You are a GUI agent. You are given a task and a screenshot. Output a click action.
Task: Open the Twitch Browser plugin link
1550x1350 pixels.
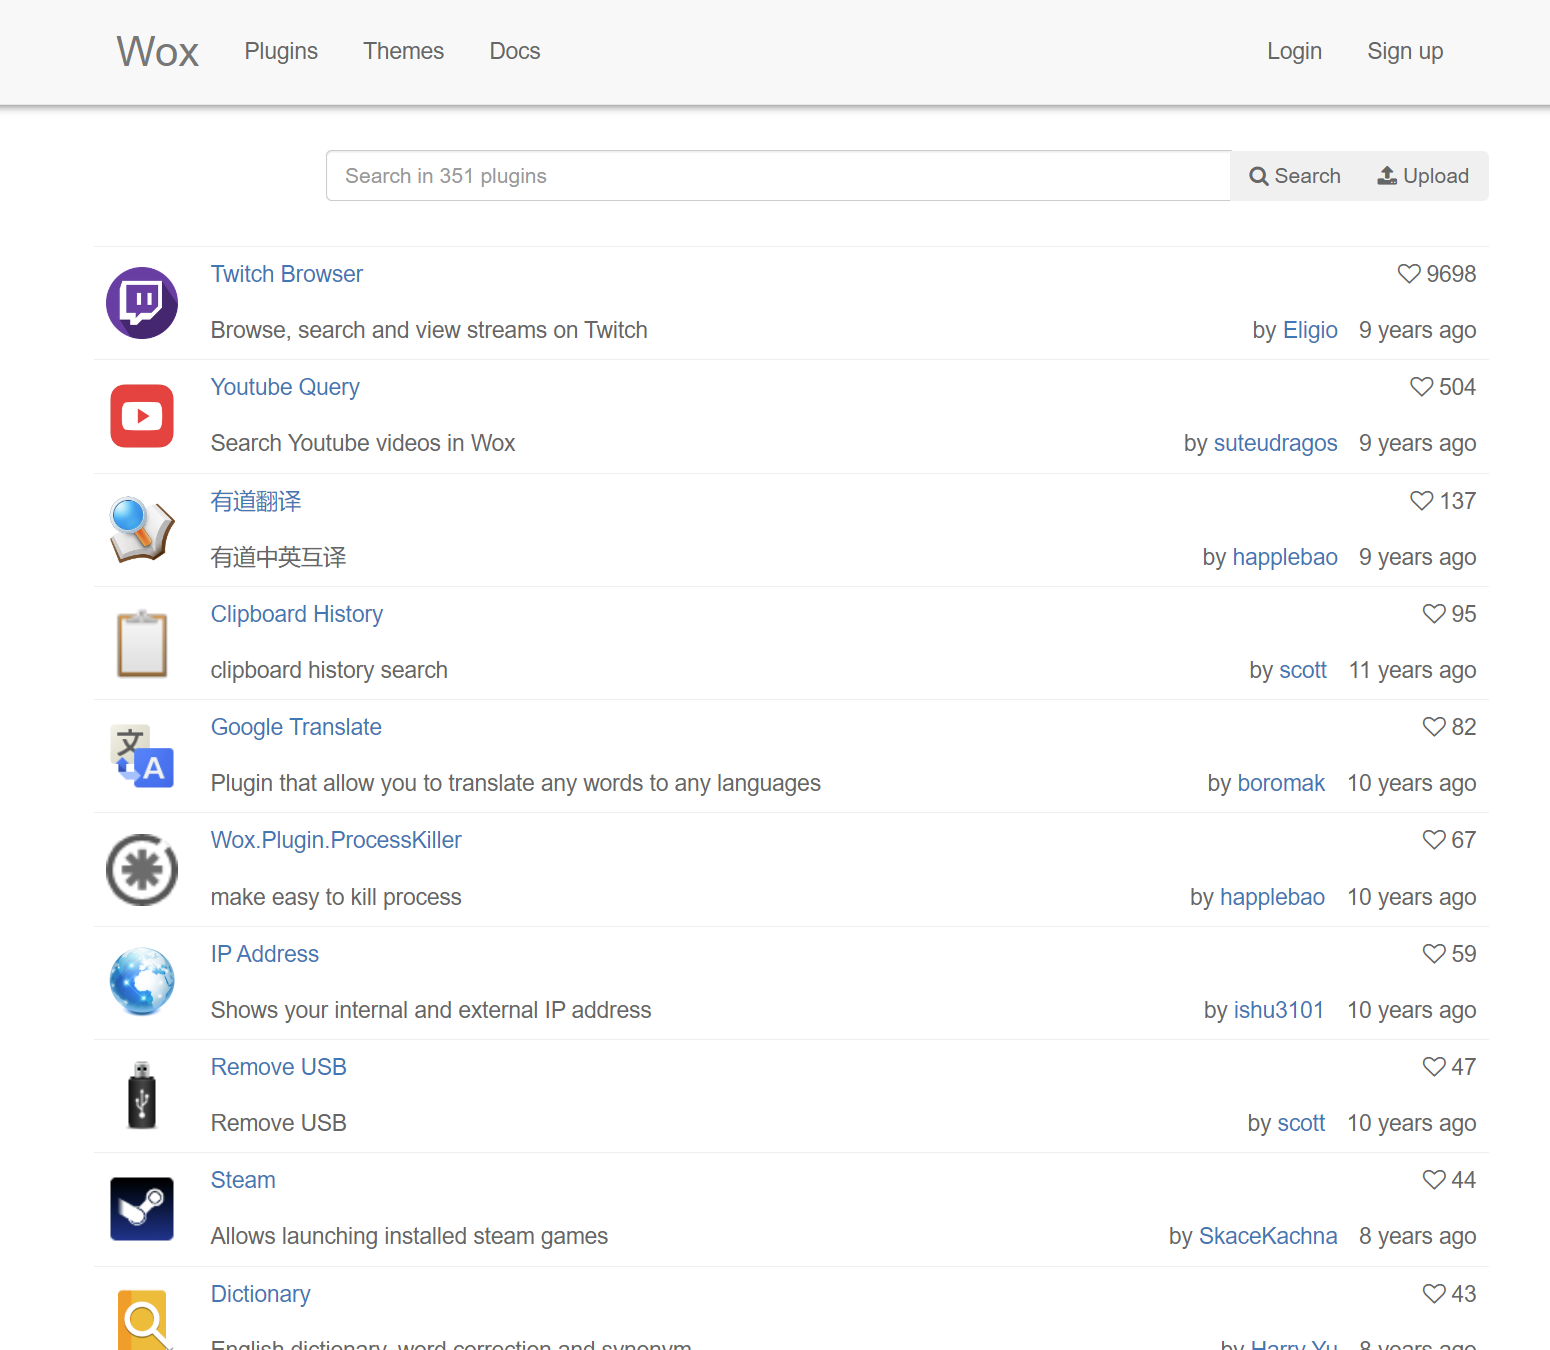(x=287, y=274)
